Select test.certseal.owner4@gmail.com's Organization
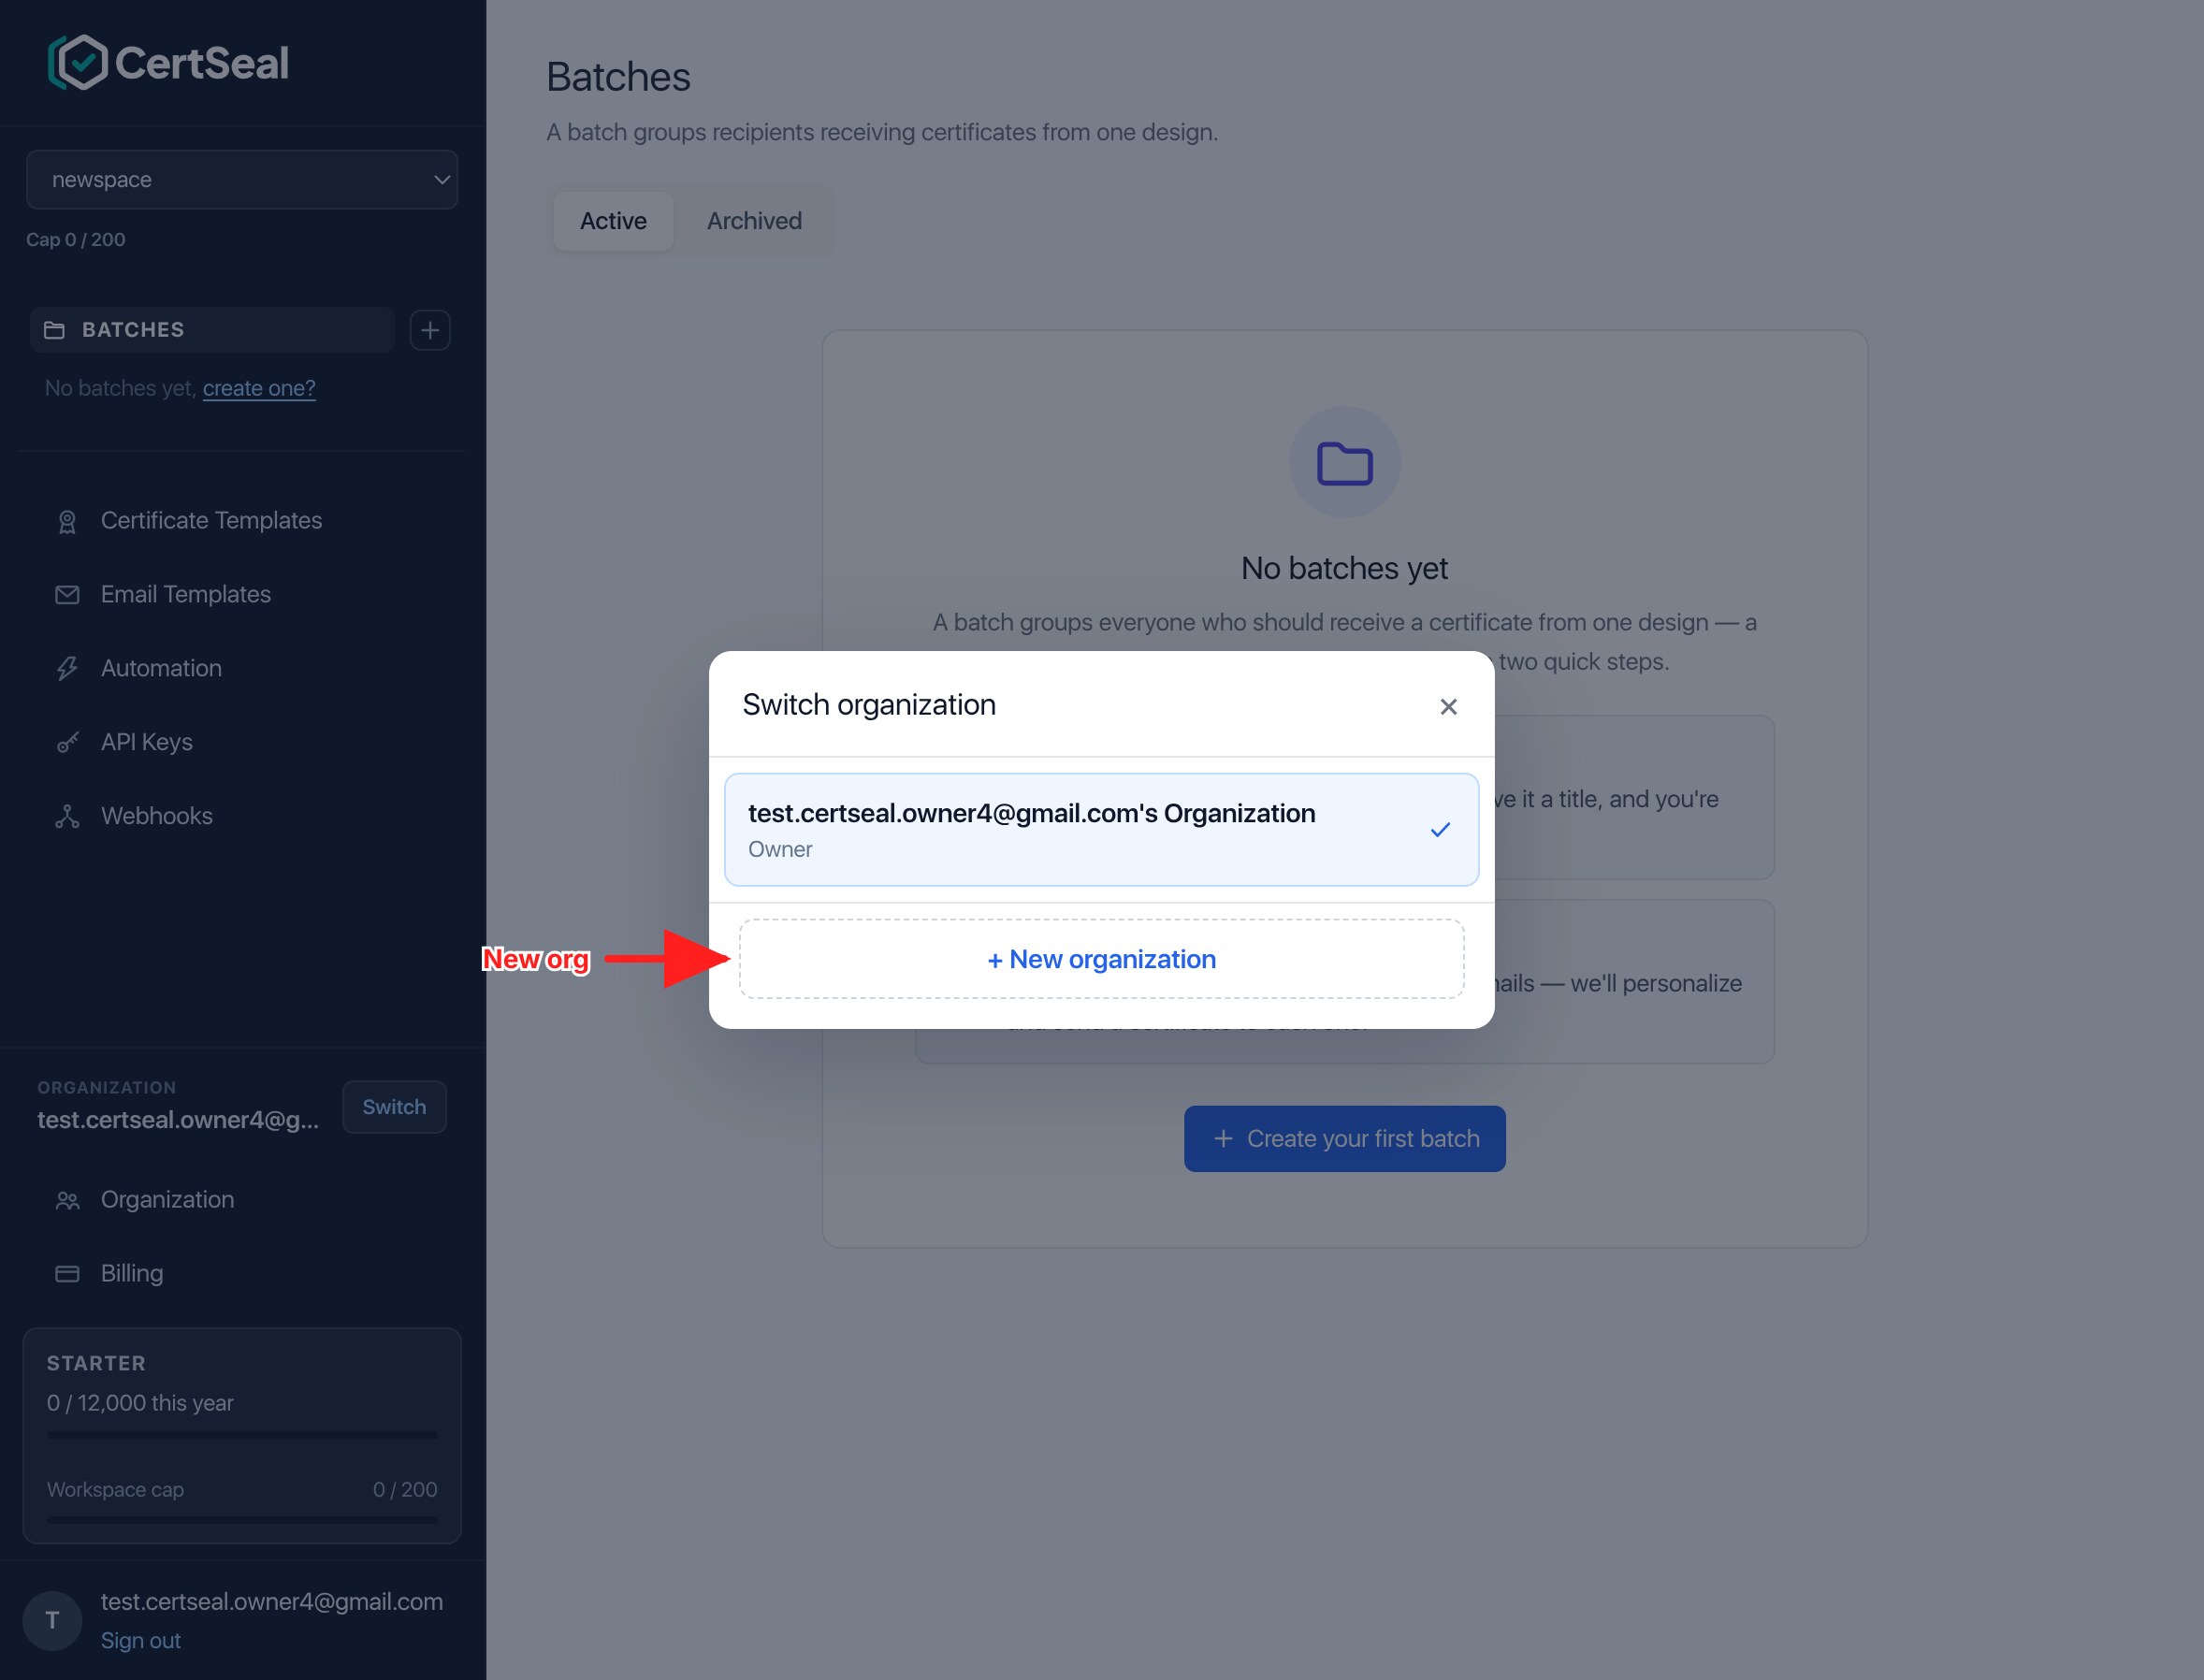This screenshot has width=2204, height=1680. tap(1102, 829)
